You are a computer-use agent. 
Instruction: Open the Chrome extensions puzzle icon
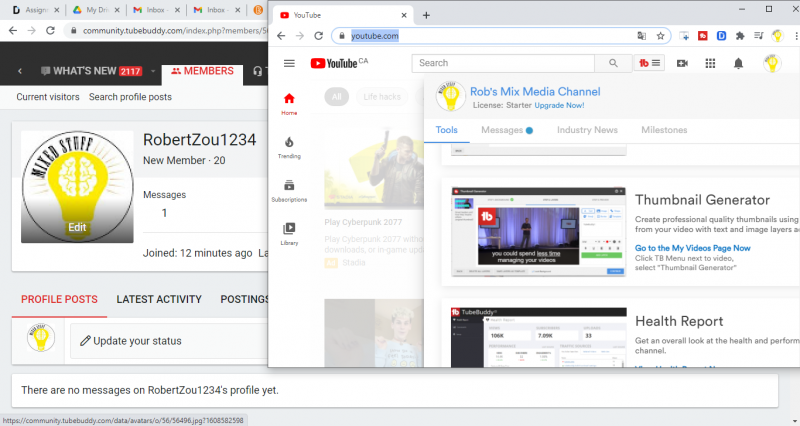(739, 36)
